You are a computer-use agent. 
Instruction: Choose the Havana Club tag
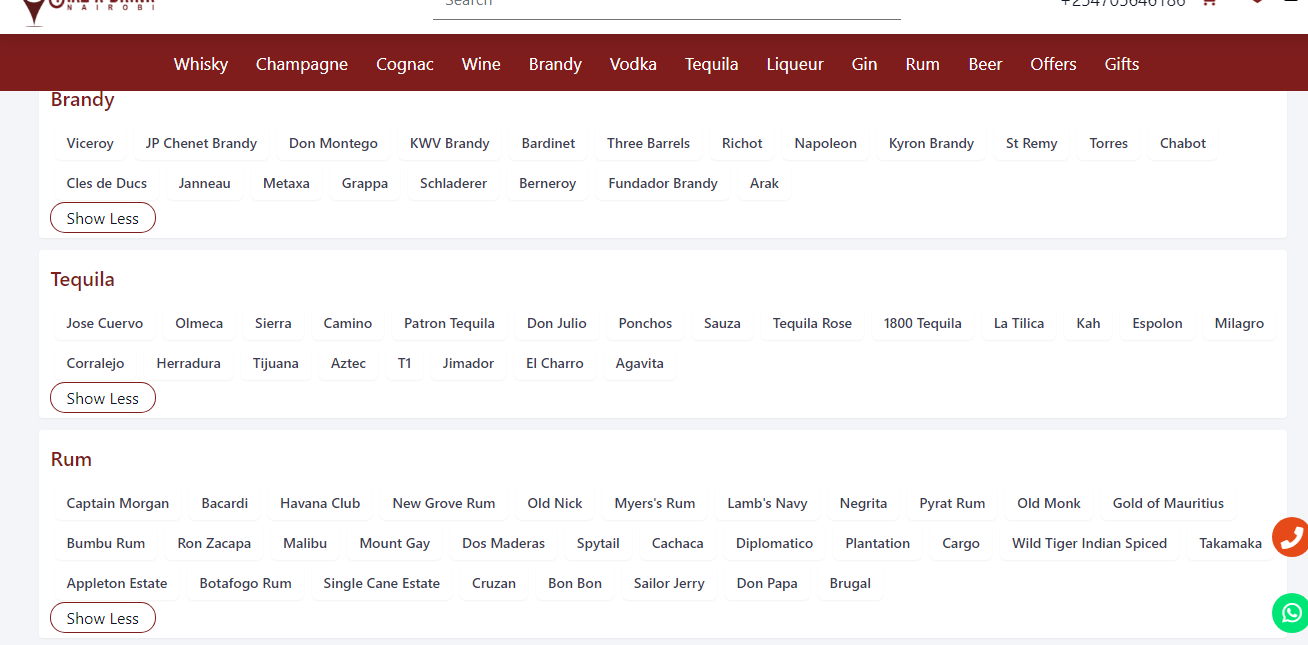click(320, 503)
